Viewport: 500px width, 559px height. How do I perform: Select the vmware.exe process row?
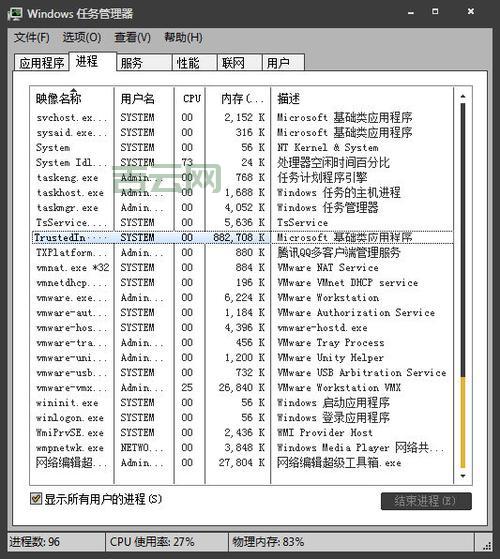[242, 297]
